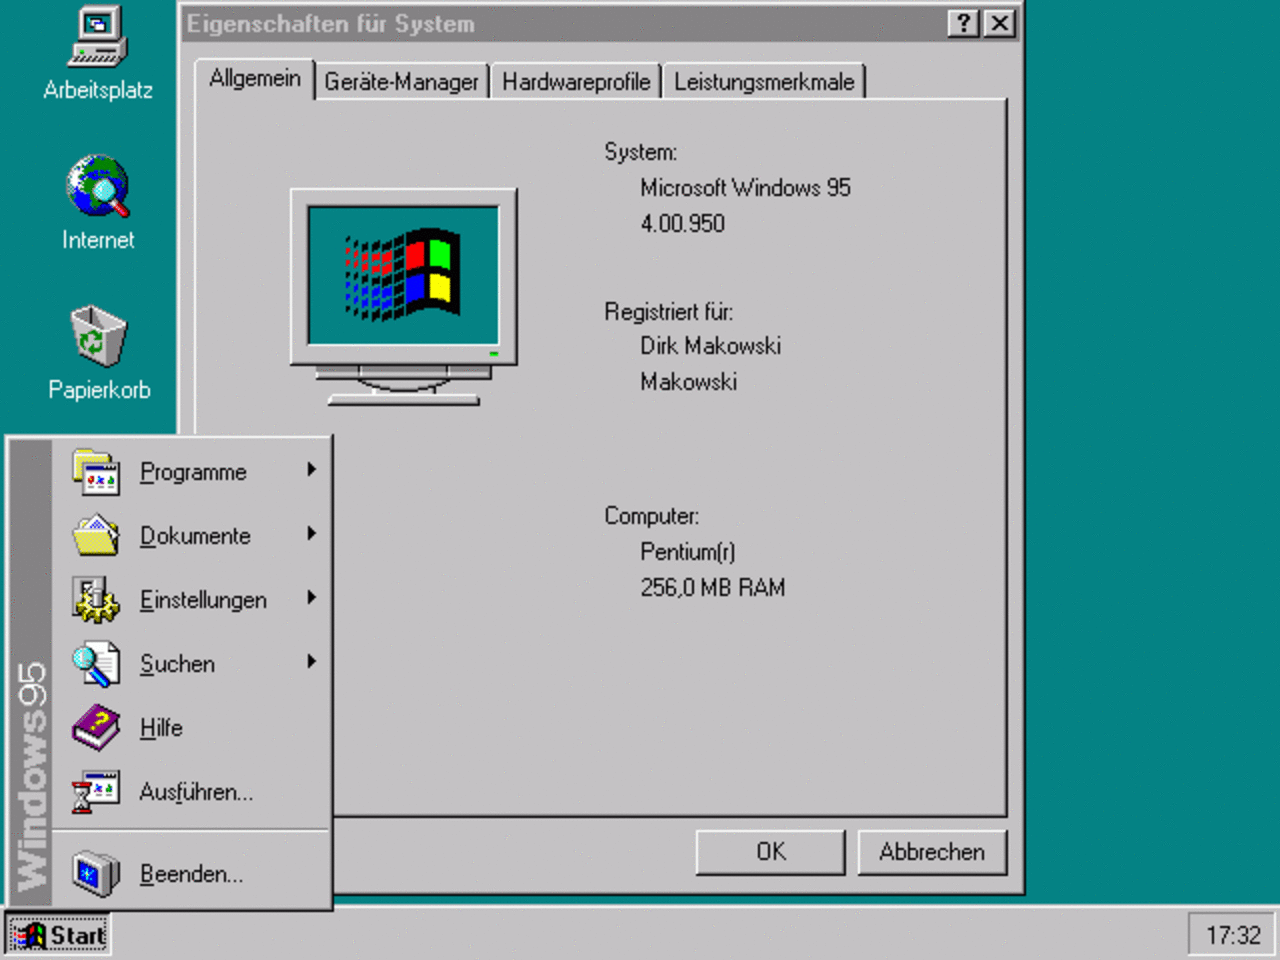This screenshot has width=1280, height=960.
Task: Click the question mark help button in title bar
Action: pyautogui.click(x=962, y=23)
